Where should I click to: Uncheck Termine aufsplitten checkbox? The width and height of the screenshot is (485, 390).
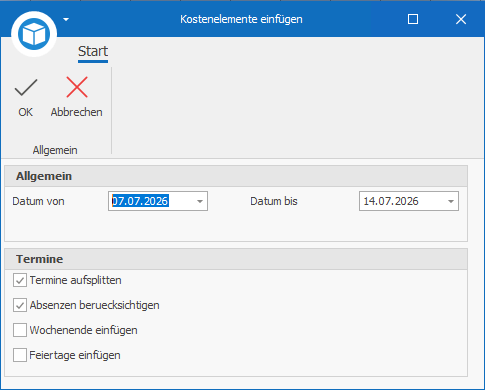pyautogui.click(x=20, y=280)
